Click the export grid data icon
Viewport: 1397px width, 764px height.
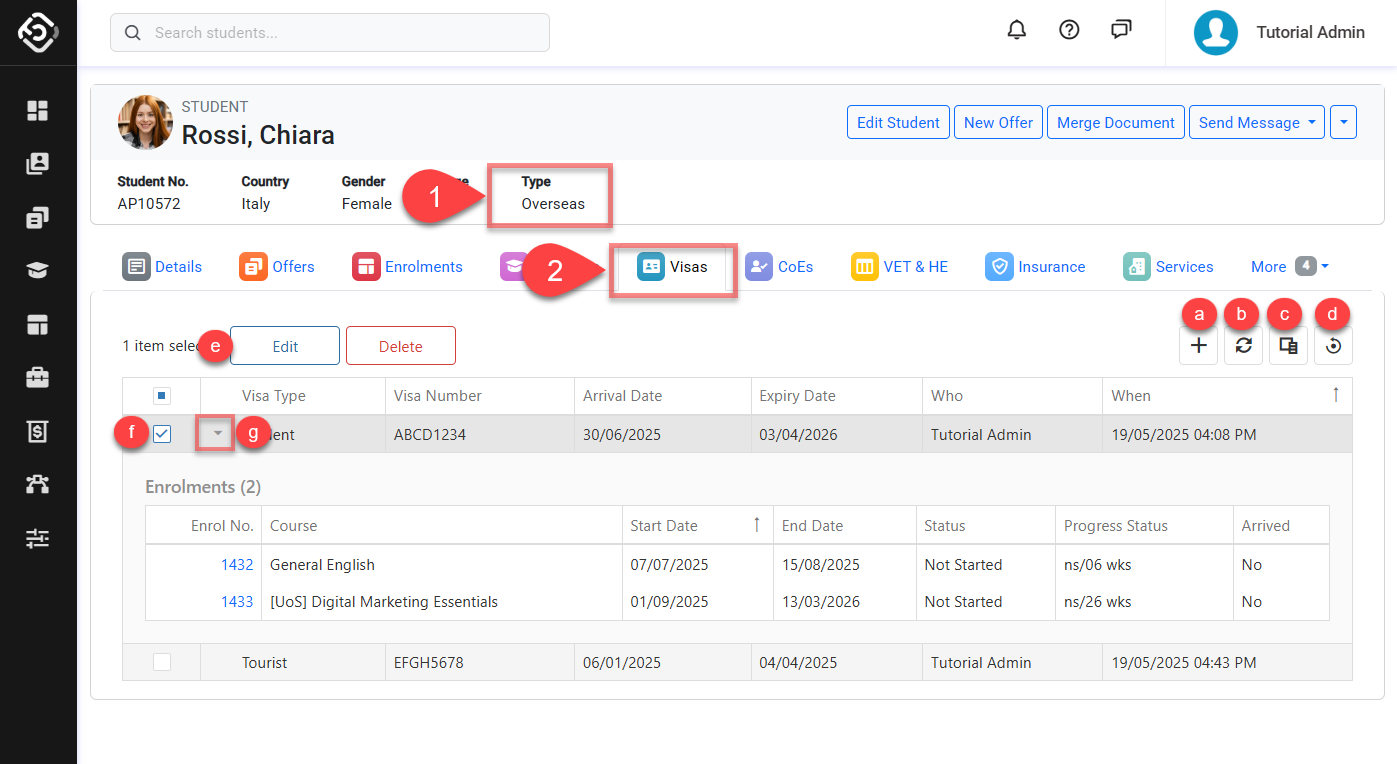(1288, 346)
